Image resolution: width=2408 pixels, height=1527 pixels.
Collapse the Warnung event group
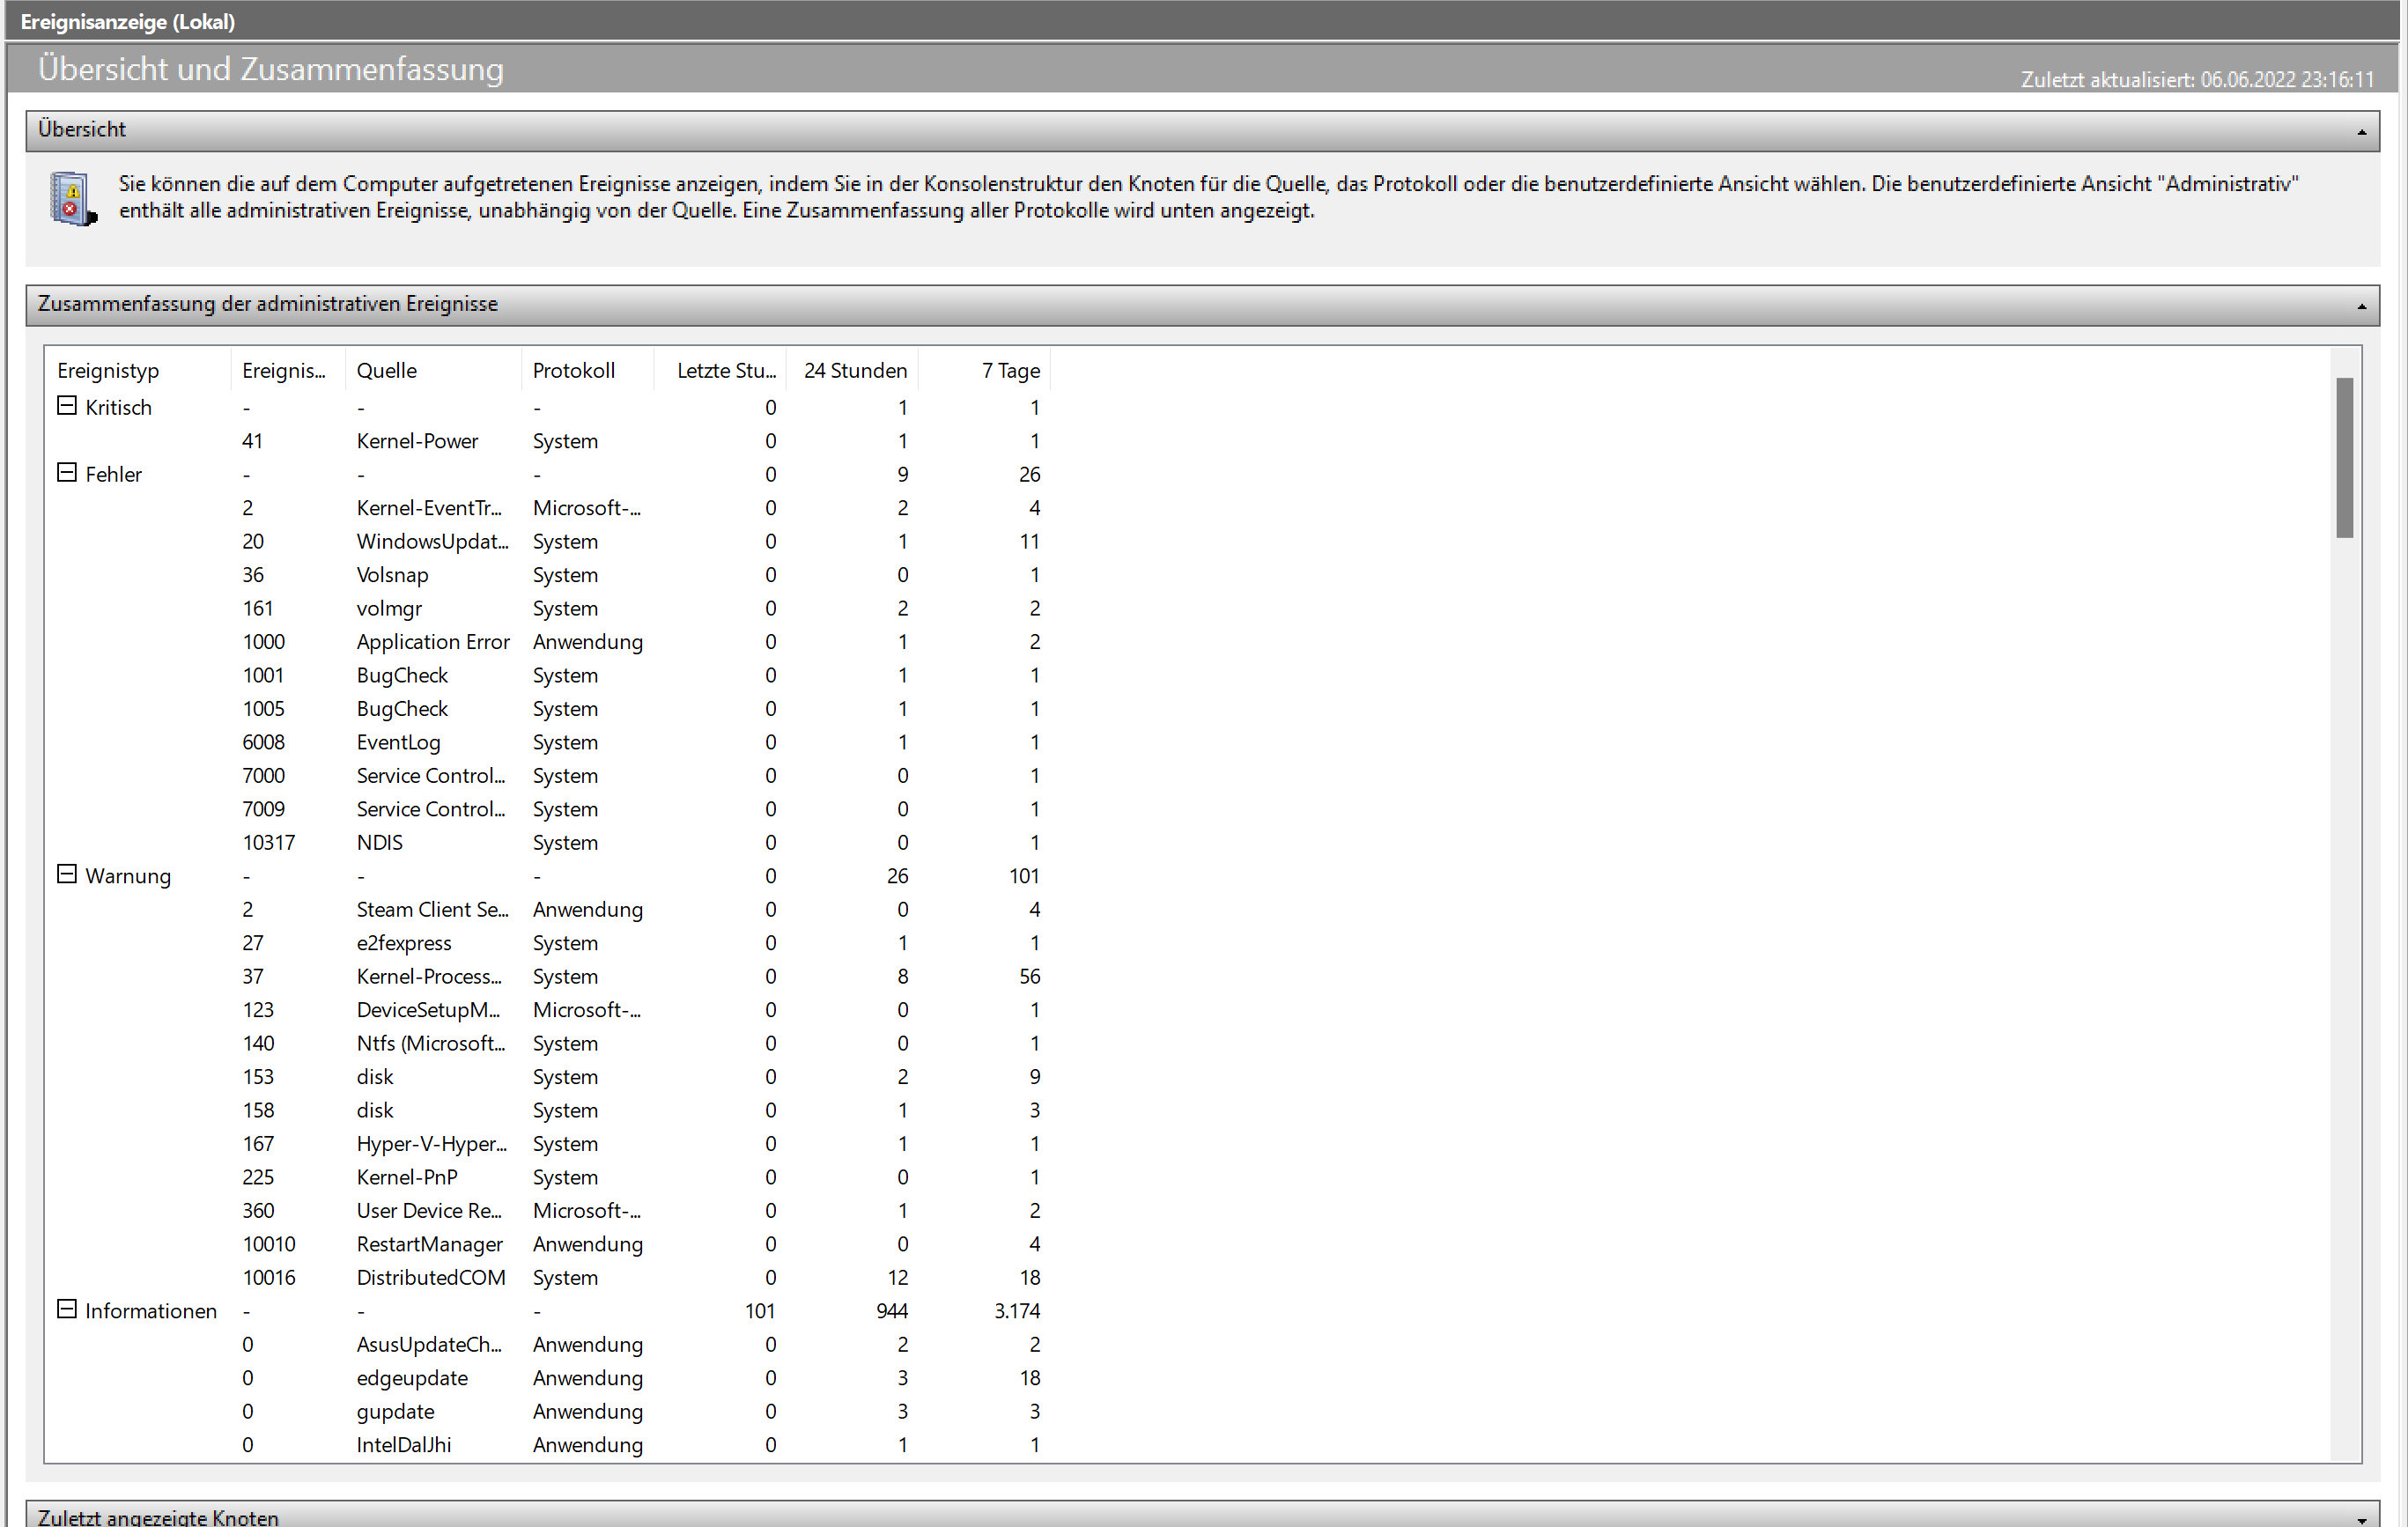point(67,875)
